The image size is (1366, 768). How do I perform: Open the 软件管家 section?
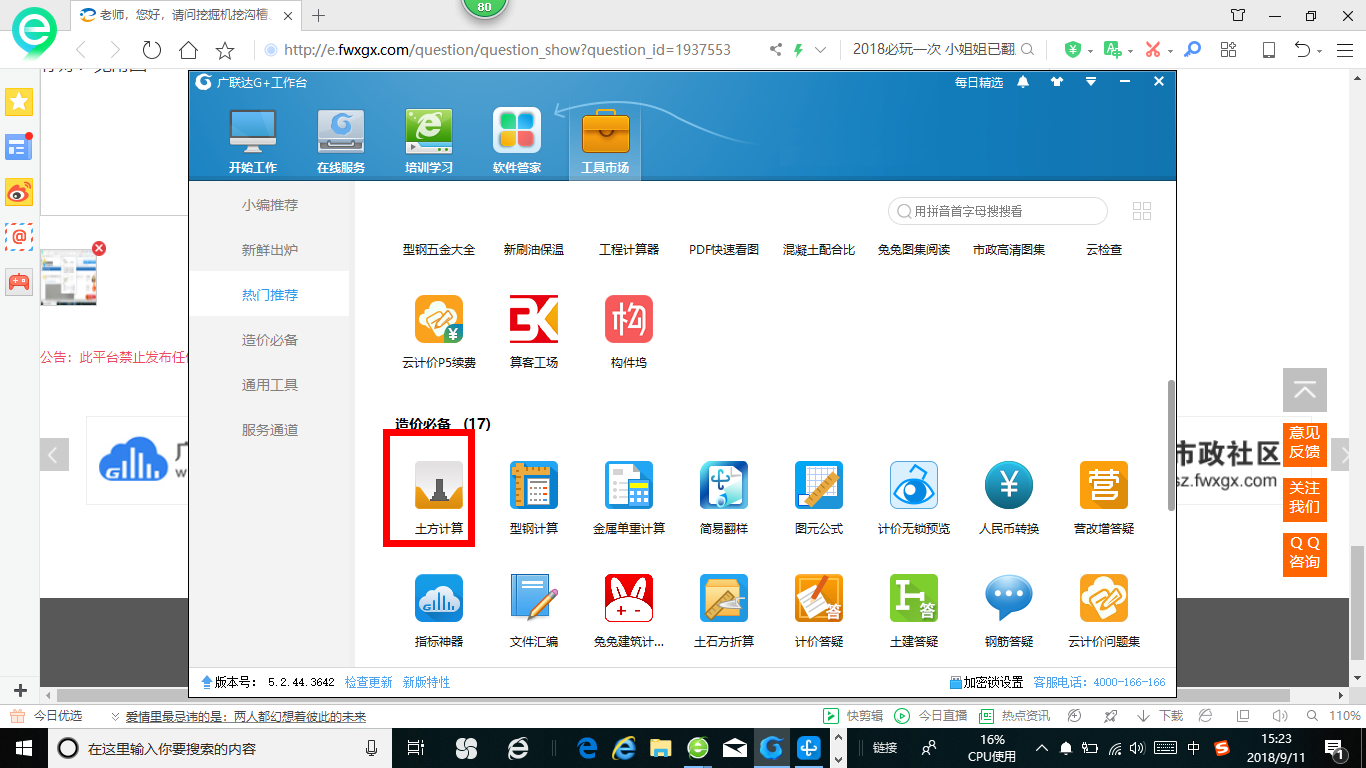(x=517, y=141)
